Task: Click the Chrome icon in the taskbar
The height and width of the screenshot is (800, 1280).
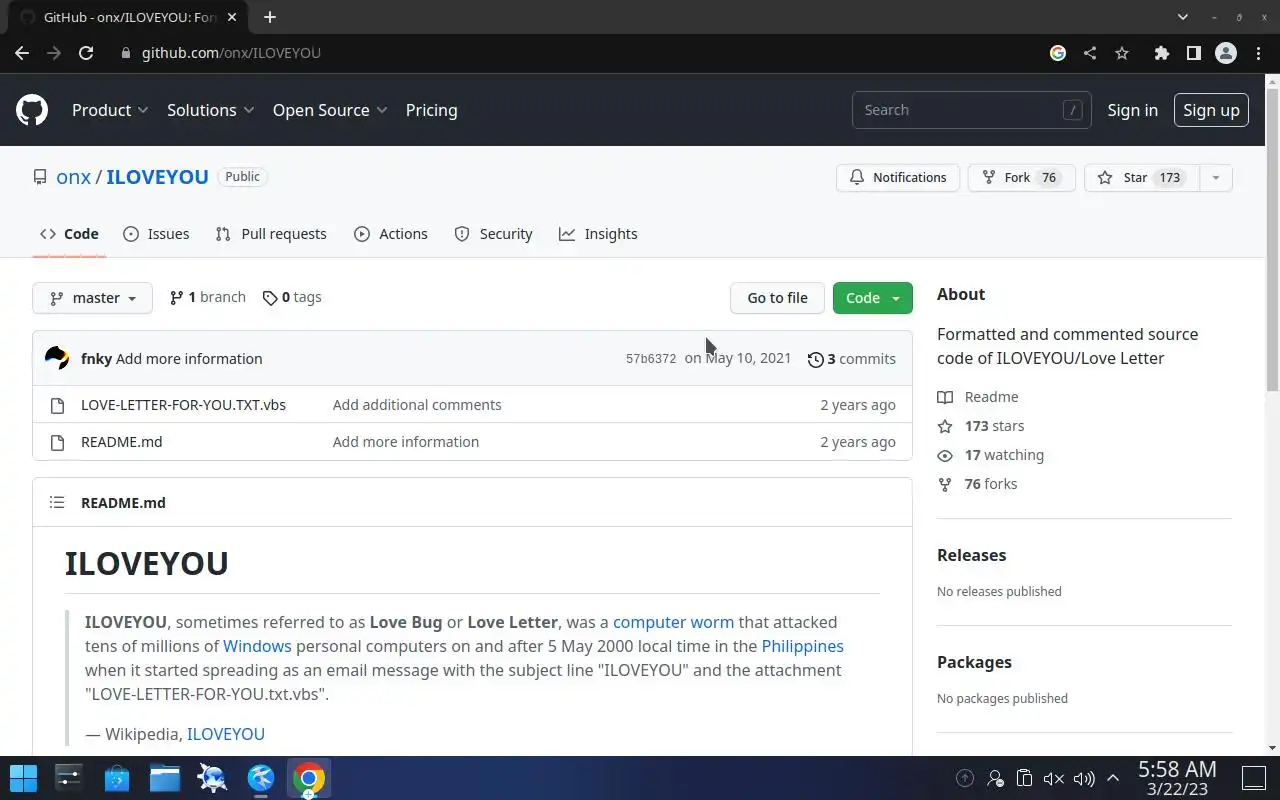Action: click(x=309, y=778)
